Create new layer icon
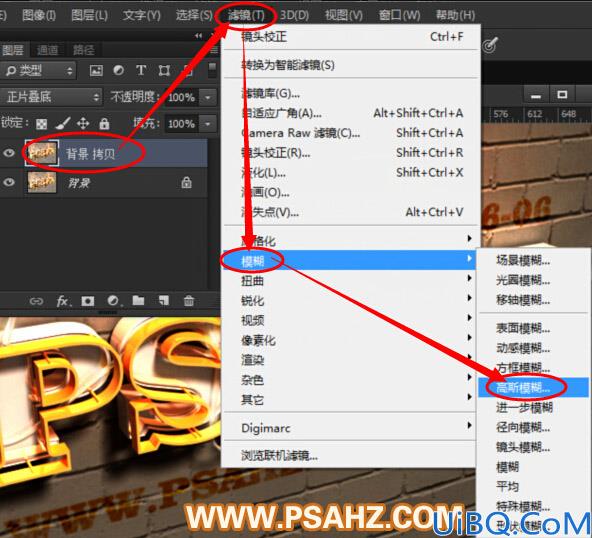 [163, 301]
